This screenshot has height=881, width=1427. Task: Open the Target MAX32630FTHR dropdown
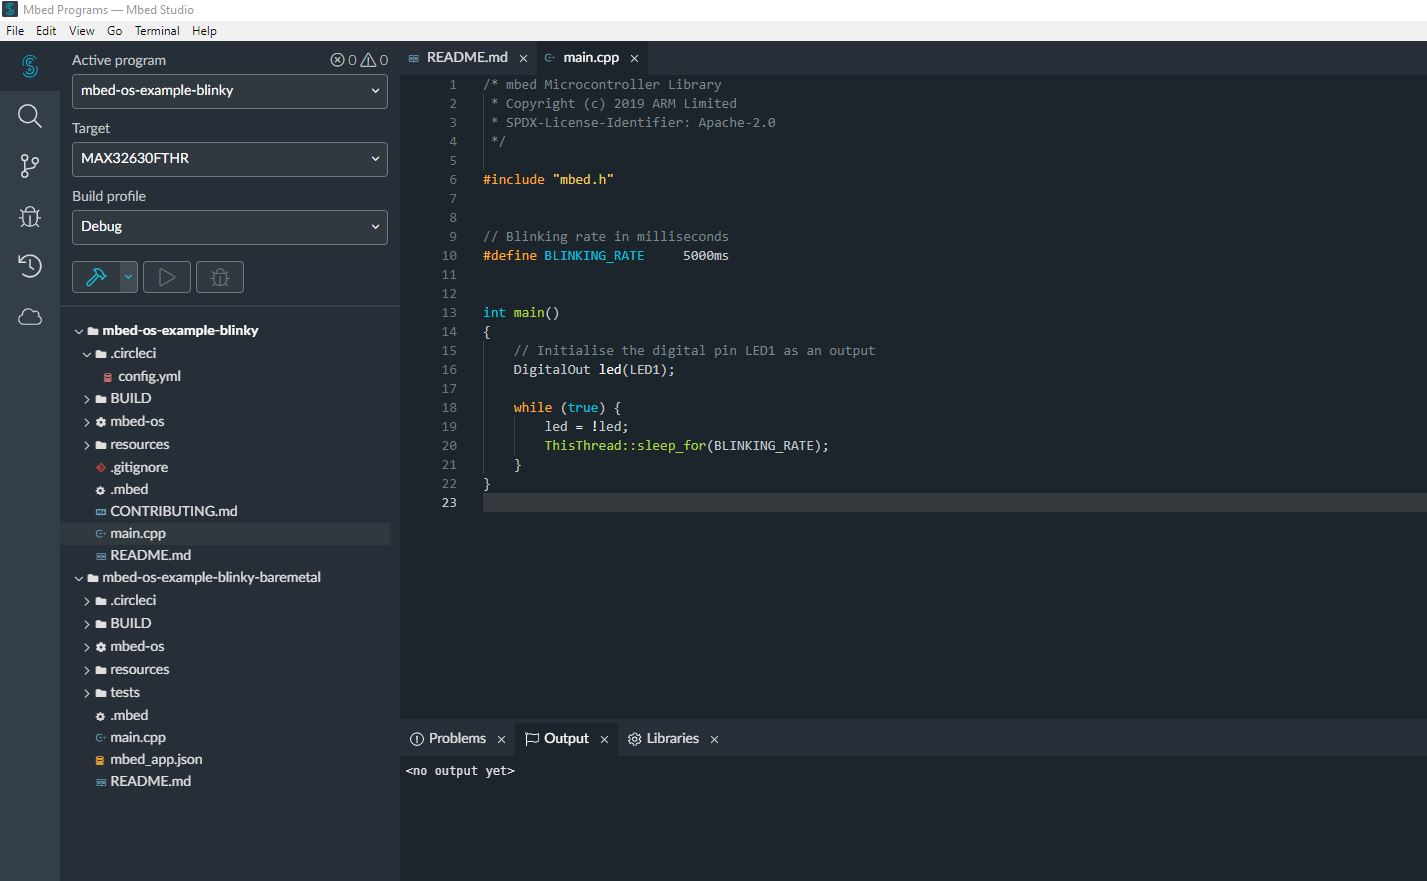[x=229, y=159]
